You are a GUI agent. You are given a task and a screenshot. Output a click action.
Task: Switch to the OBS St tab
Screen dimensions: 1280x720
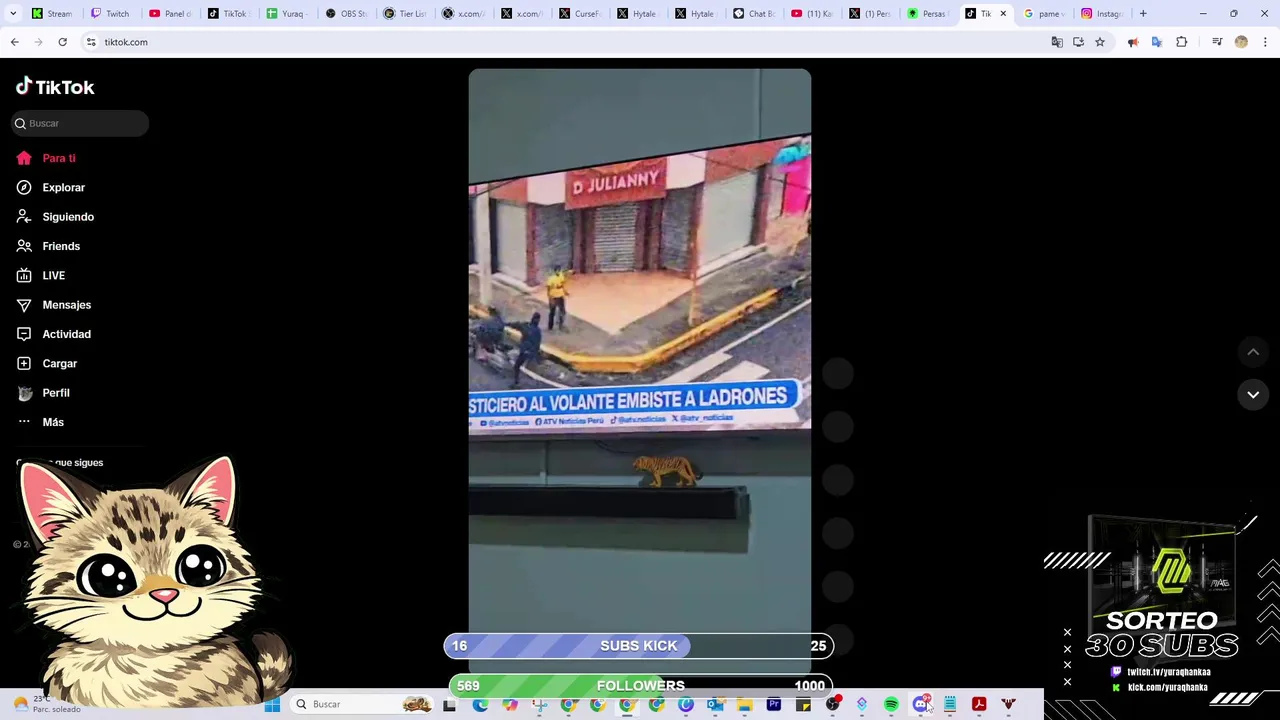[x=346, y=13]
